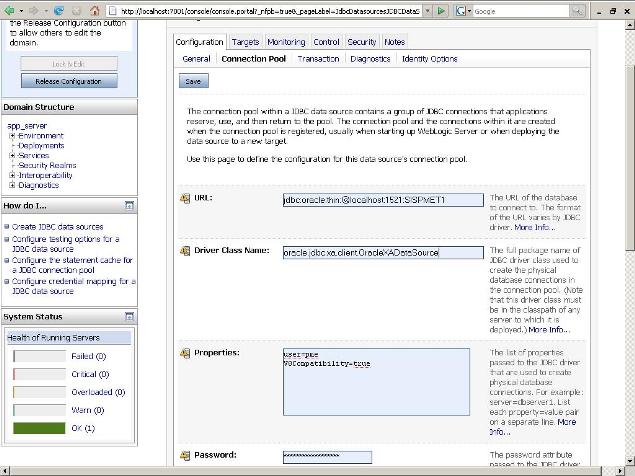This screenshot has width=635, height=476.
Task: Click the icon beside Driver Class Name label
Action: [x=184, y=249]
